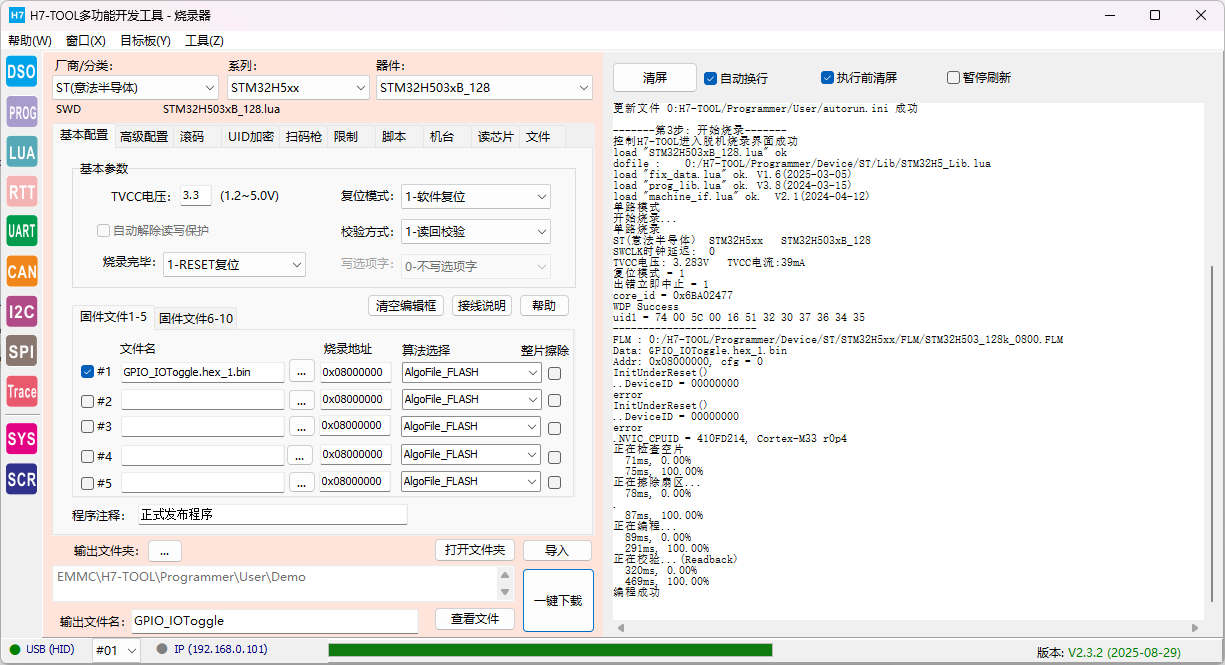Click the H7 application logo icon
The height and width of the screenshot is (665, 1225).
tap(17, 15)
